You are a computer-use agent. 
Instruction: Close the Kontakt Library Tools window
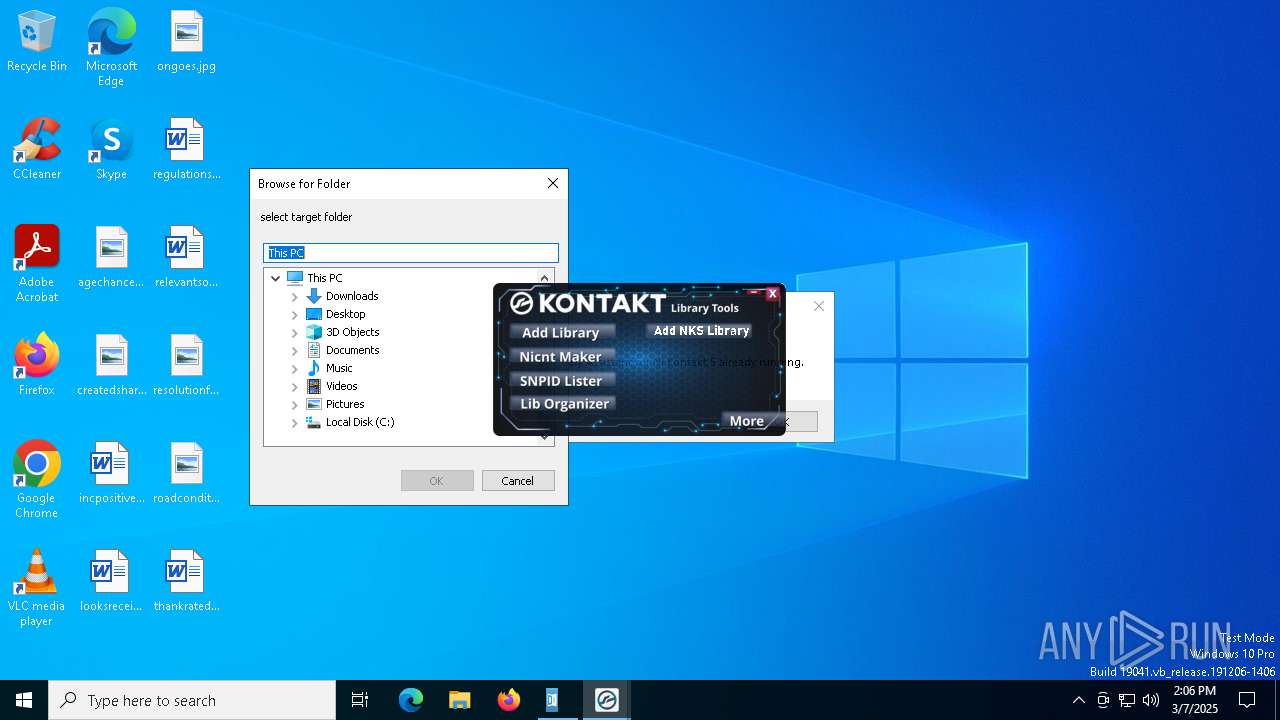pos(772,294)
